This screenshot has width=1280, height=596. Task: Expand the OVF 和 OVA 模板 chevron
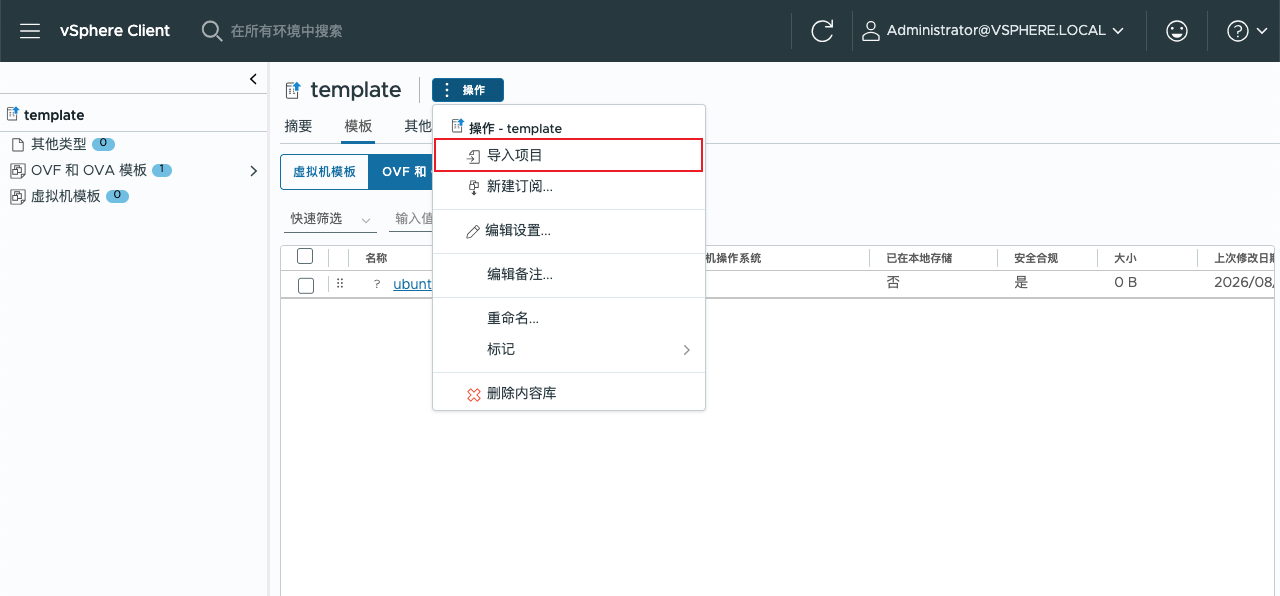click(253, 171)
